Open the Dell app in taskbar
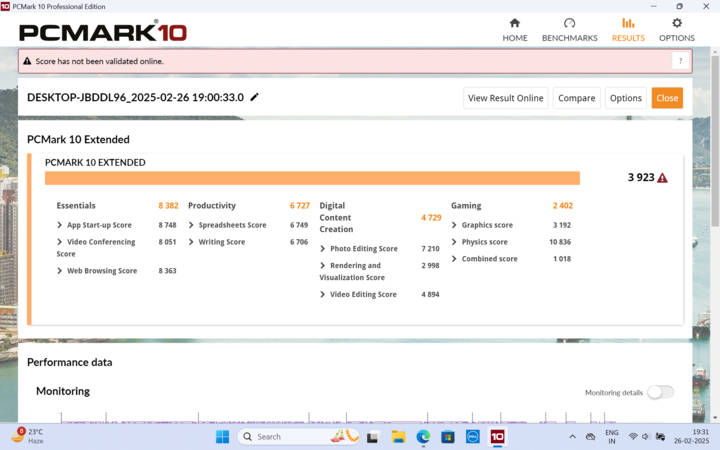The image size is (720, 450). click(472, 437)
